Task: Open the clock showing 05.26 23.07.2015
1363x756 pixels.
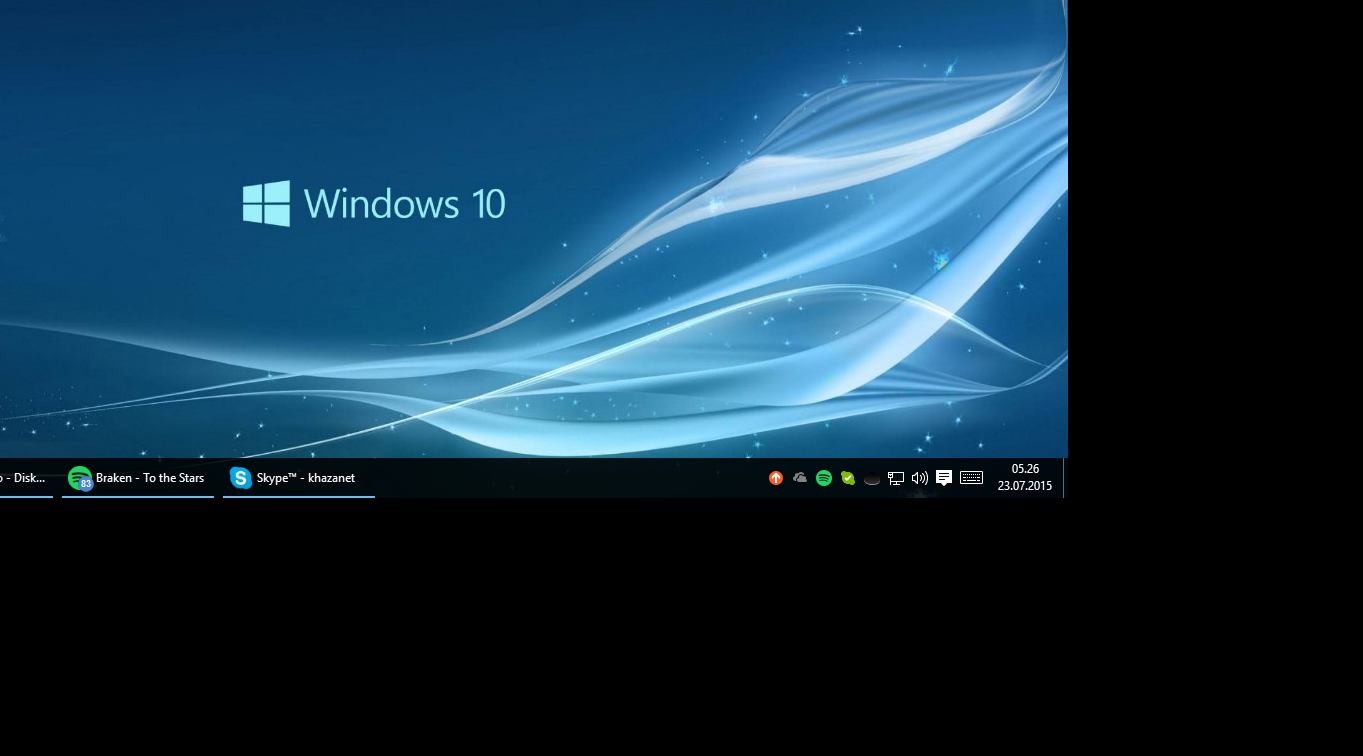Action: [x=1025, y=478]
